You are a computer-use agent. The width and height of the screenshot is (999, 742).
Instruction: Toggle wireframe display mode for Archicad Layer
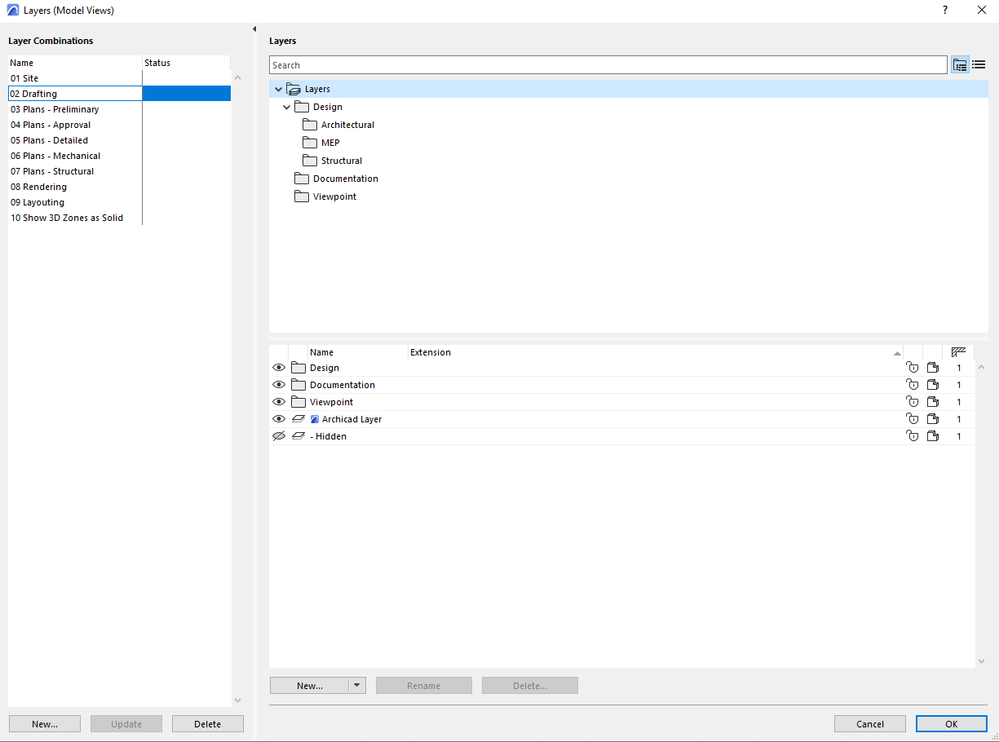[298, 418]
